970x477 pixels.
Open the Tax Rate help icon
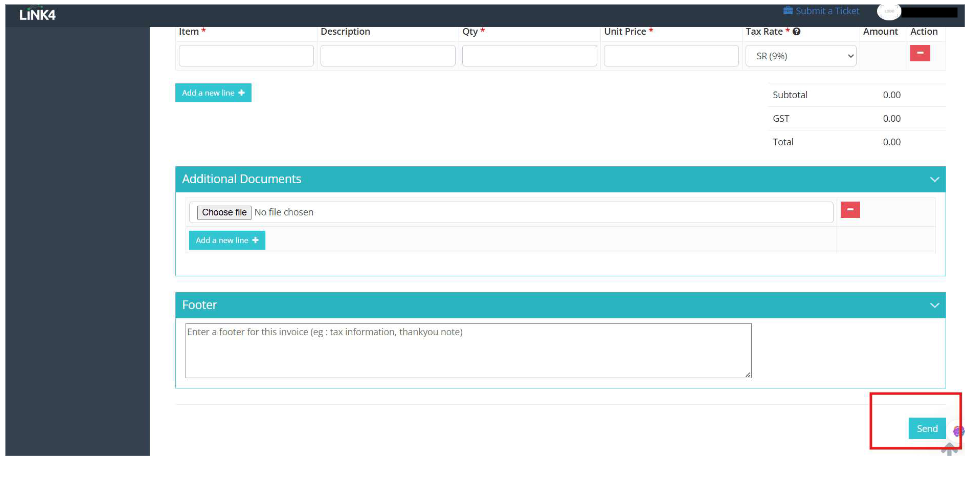797,32
